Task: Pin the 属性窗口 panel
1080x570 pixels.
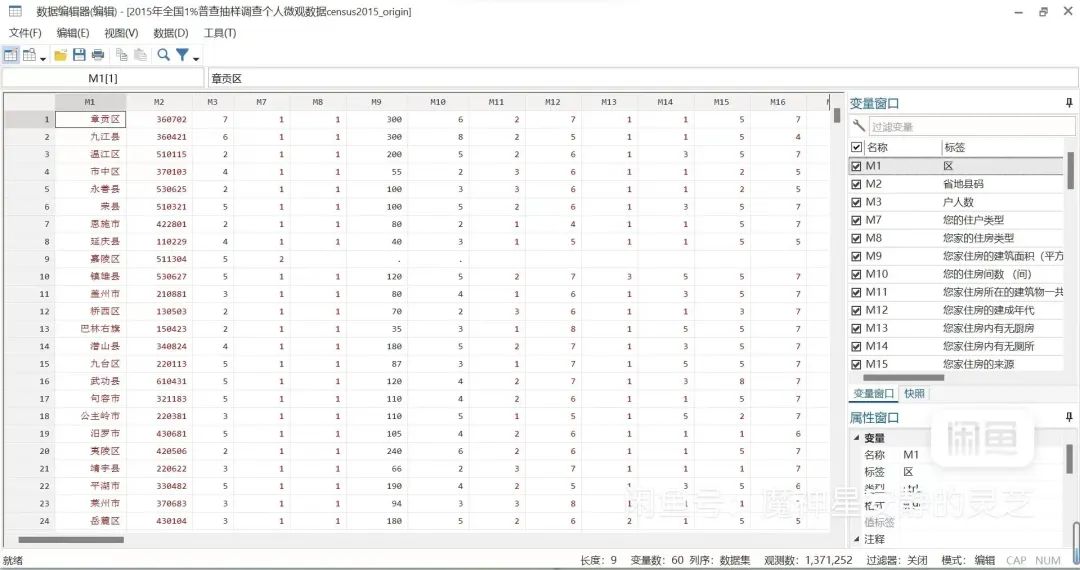Action: [x=1069, y=417]
